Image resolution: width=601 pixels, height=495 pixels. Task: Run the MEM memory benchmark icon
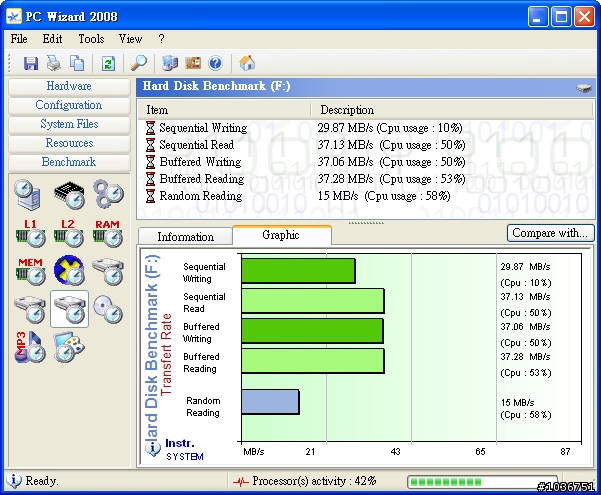[31, 271]
